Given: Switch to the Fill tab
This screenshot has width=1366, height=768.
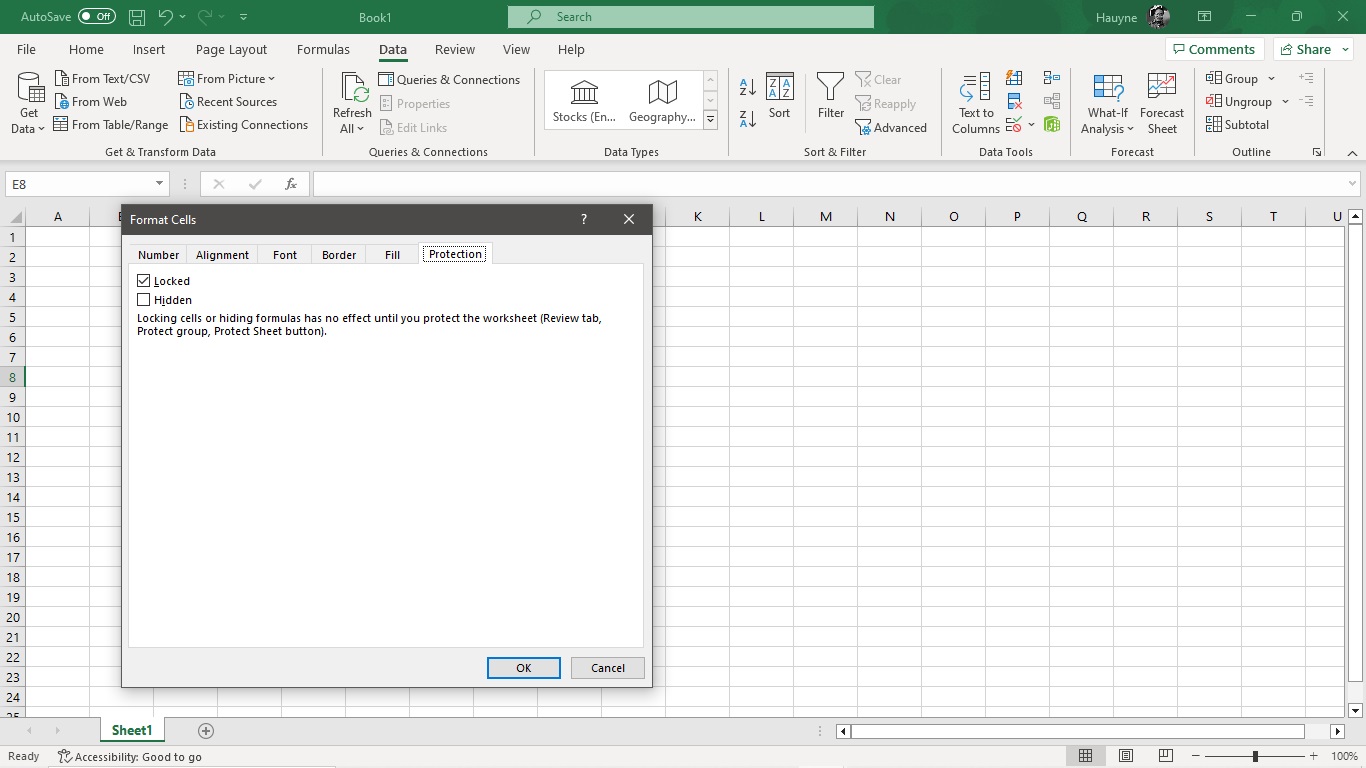Looking at the screenshot, I should click(x=392, y=254).
